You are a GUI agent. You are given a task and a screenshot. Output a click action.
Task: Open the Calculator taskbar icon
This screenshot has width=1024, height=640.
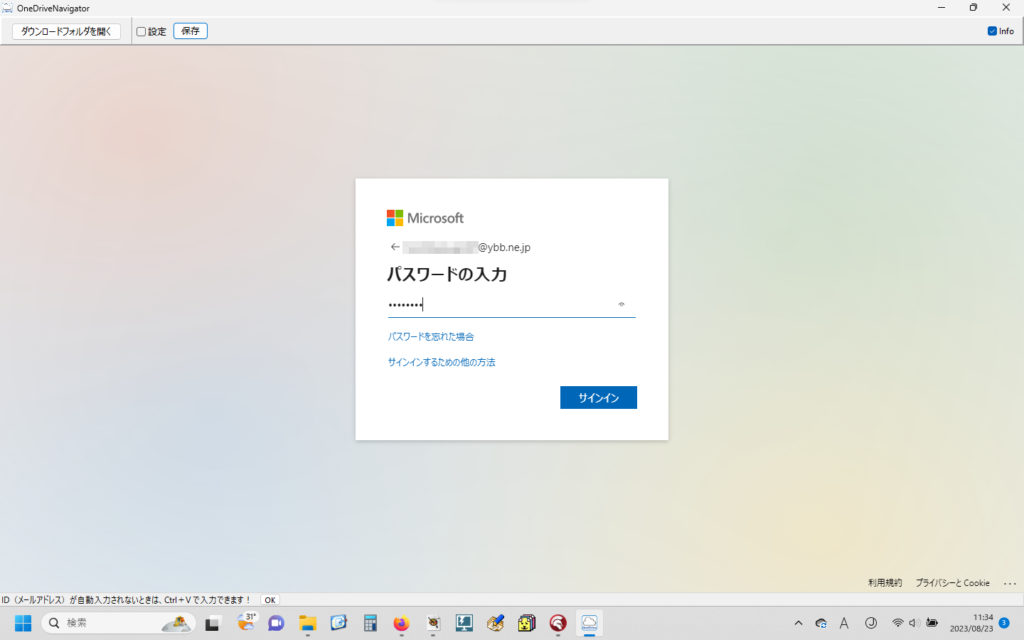click(370, 624)
